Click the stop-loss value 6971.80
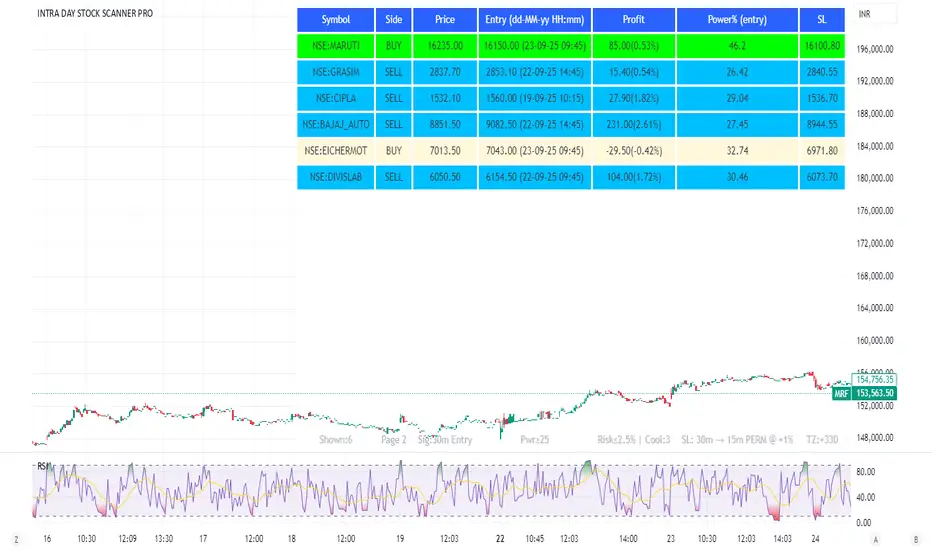Image resolution: width=932 pixels, height=550 pixels. (x=822, y=151)
